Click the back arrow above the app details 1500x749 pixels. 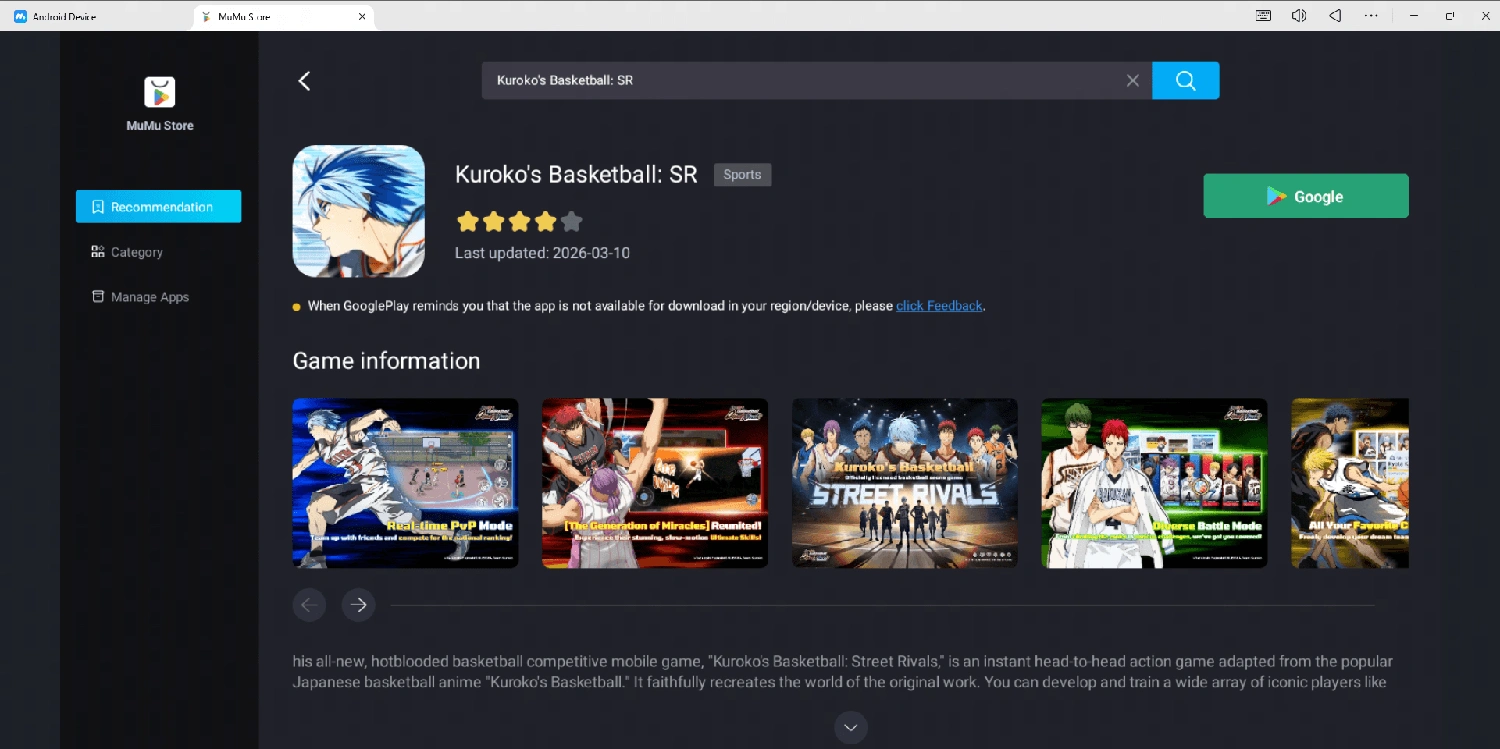(x=304, y=80)
